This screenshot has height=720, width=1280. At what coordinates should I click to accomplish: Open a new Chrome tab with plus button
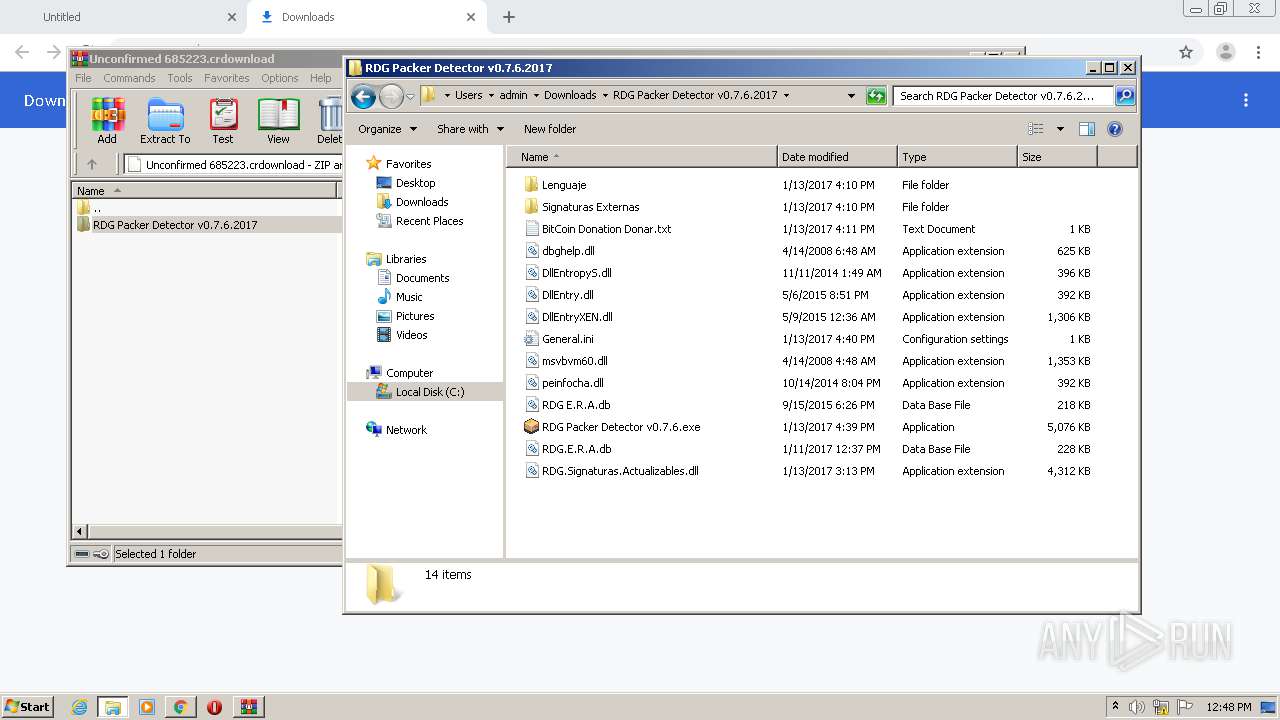click(509, 17)
